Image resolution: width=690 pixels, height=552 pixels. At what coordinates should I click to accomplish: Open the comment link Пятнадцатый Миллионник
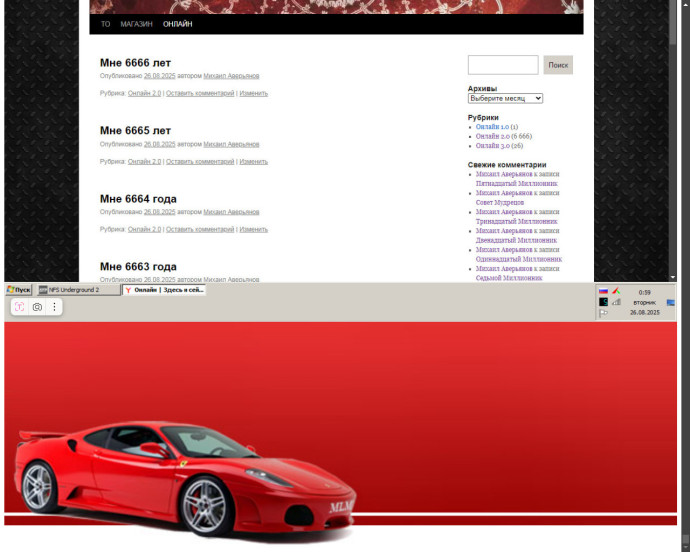point(517,184)
